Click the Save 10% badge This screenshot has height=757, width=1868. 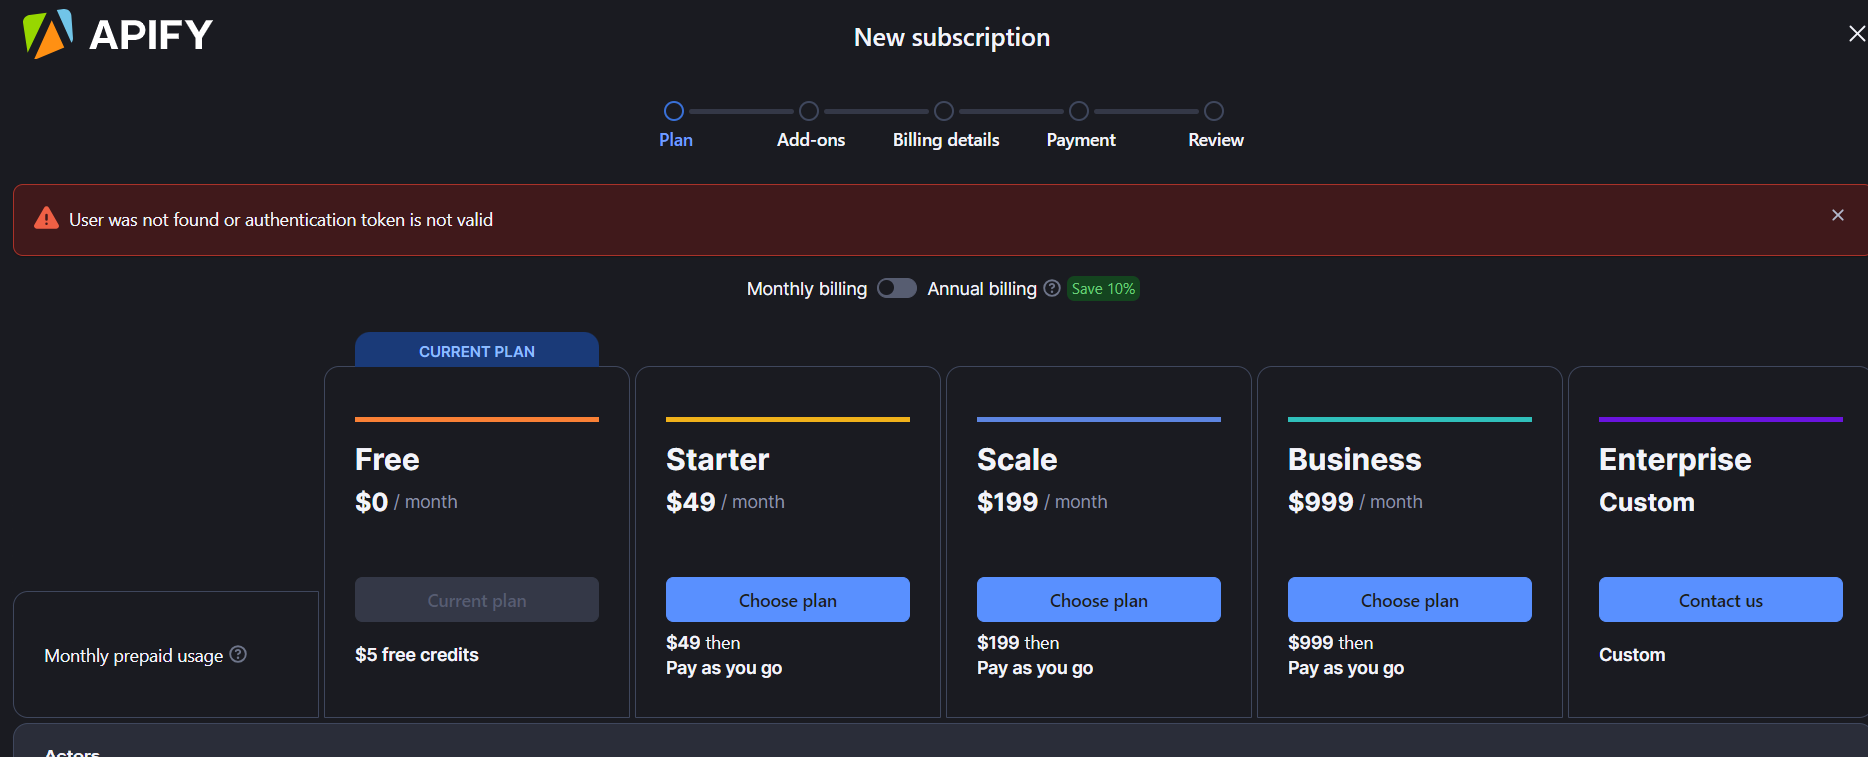1103,289
